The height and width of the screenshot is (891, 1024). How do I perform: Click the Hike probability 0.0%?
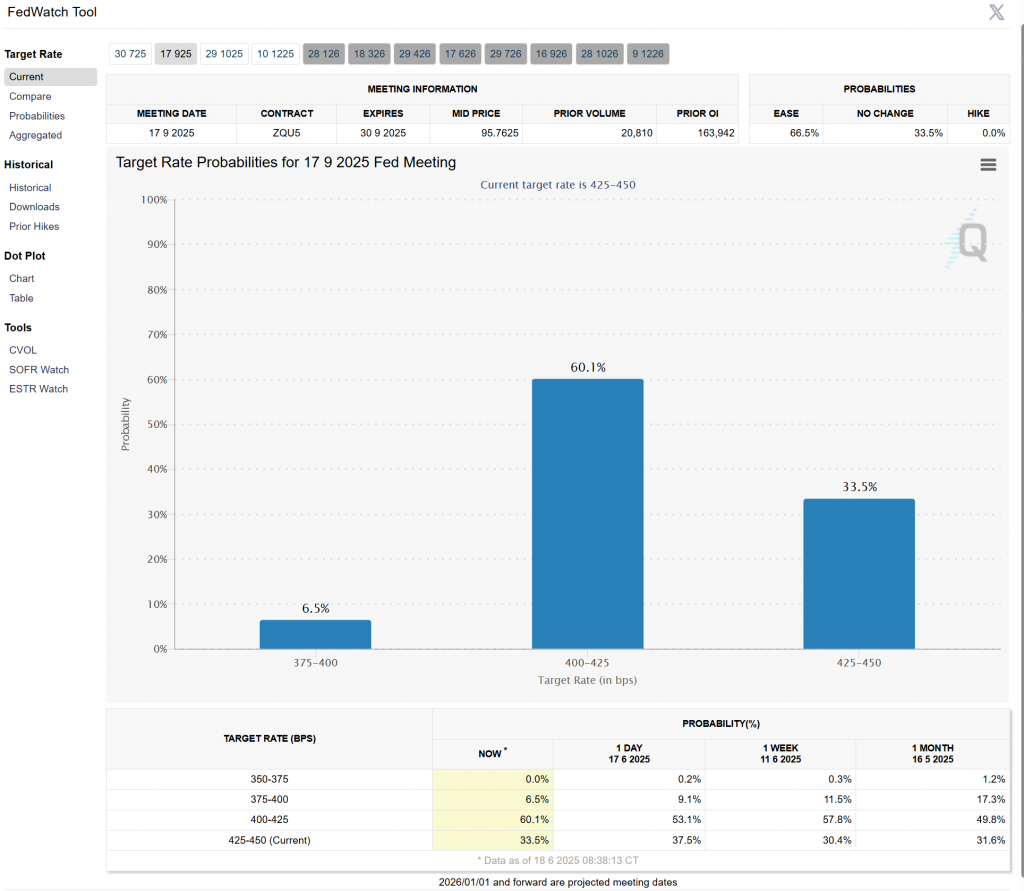click(x=993, y=133)
